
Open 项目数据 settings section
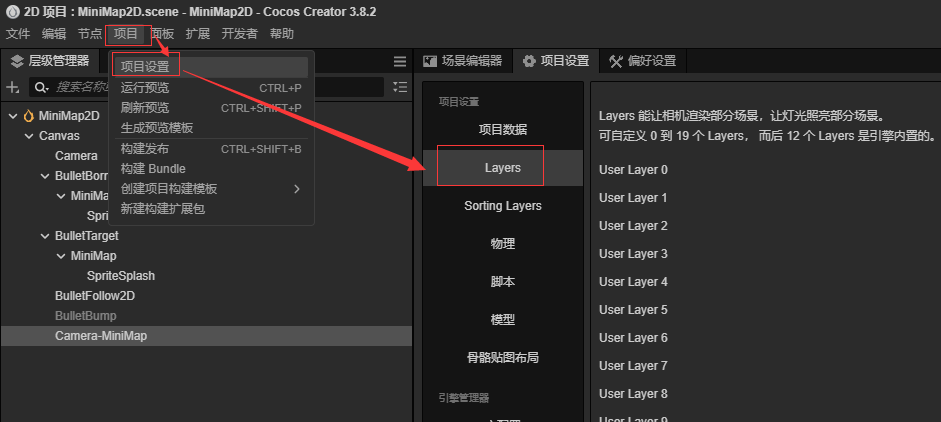[503, 130]
